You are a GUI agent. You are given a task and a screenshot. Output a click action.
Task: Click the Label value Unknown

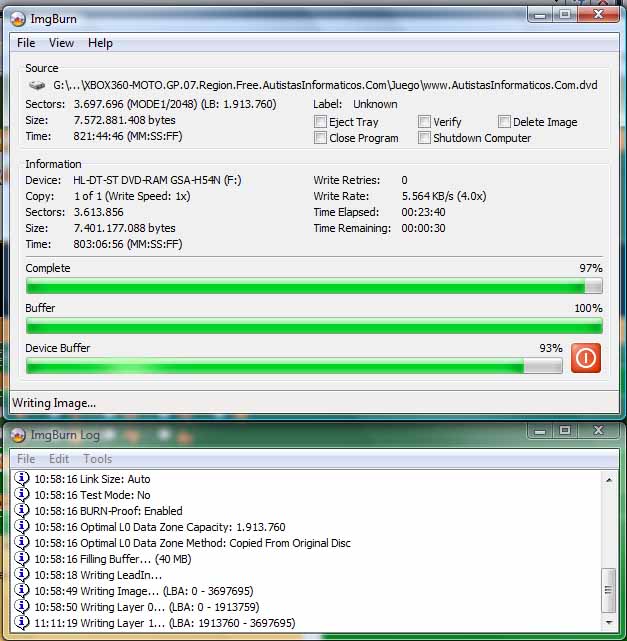point(375,104)
